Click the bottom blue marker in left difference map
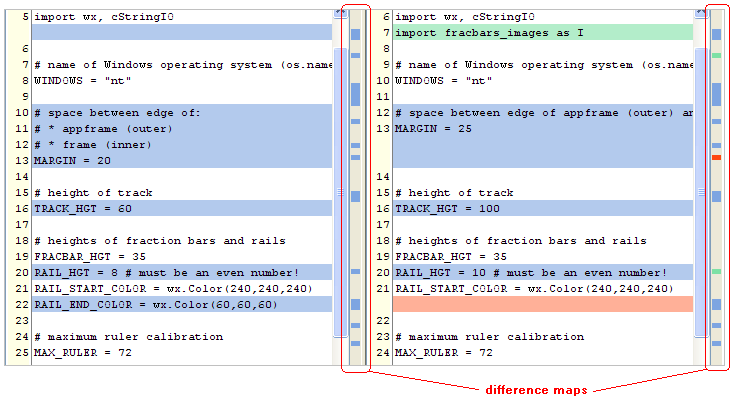Image resolution: width=733 pixels, height=399 pixels. coord(355,343)
